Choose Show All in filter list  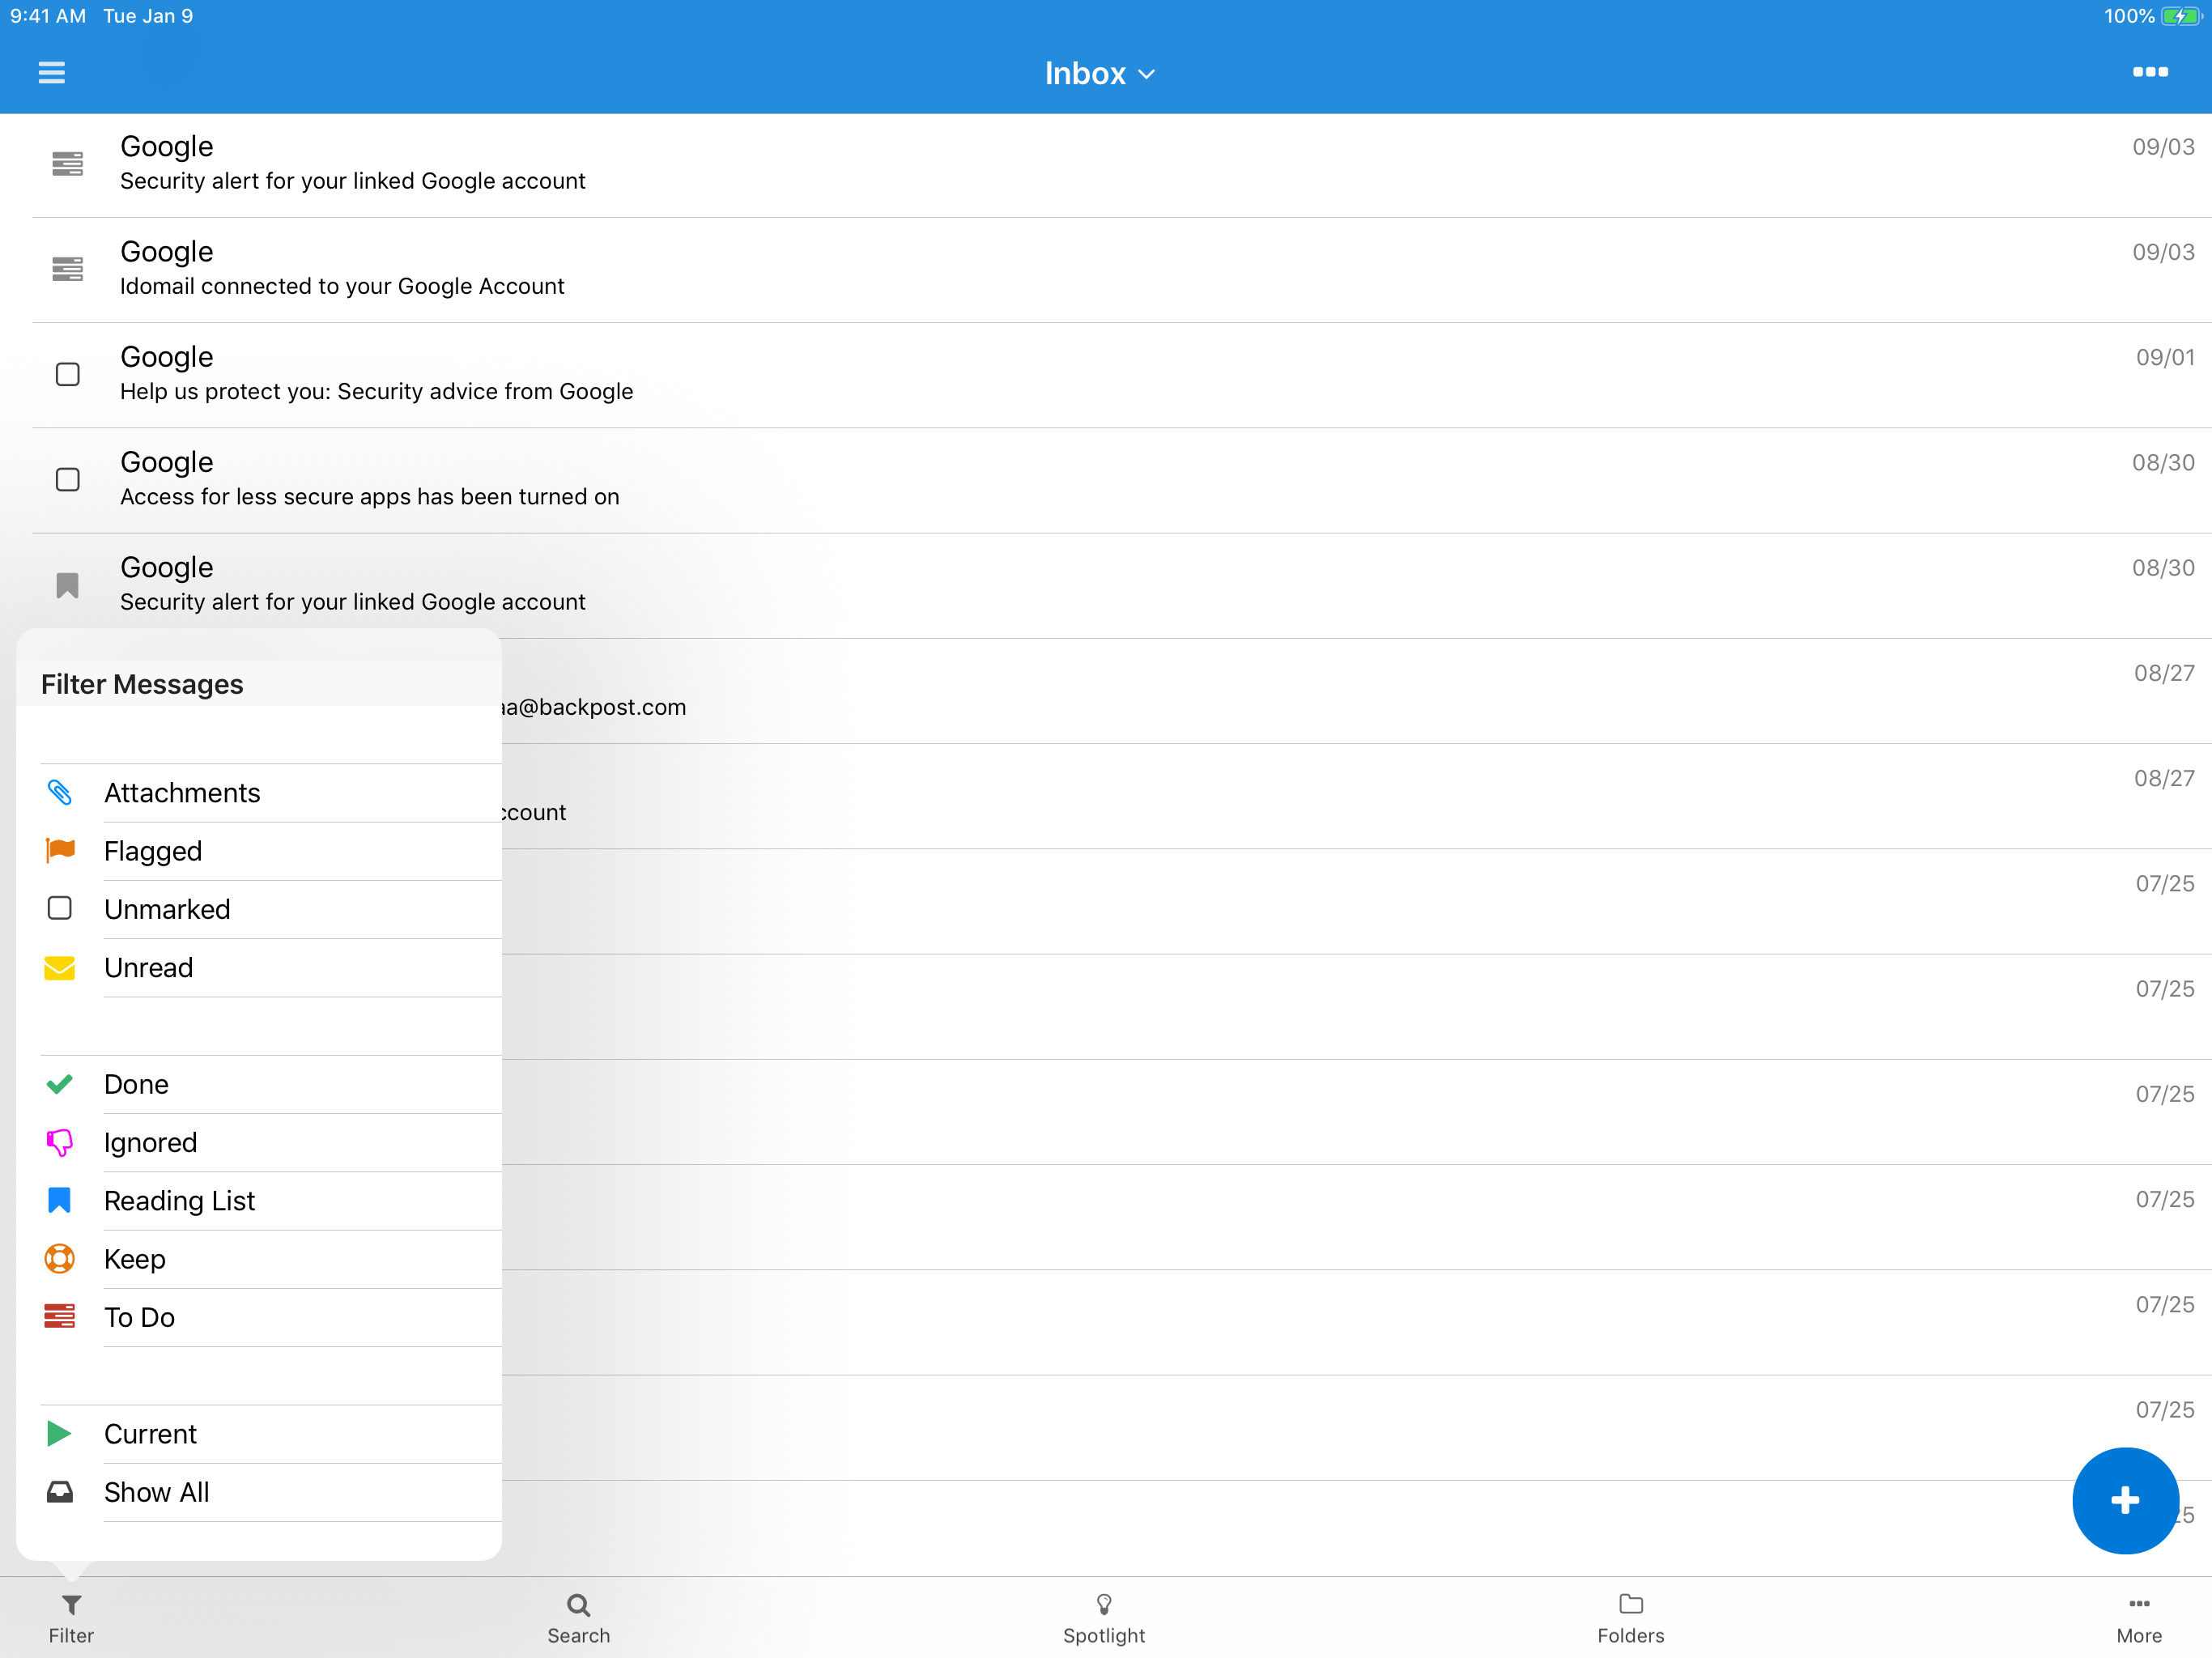tap(157, 1492)
